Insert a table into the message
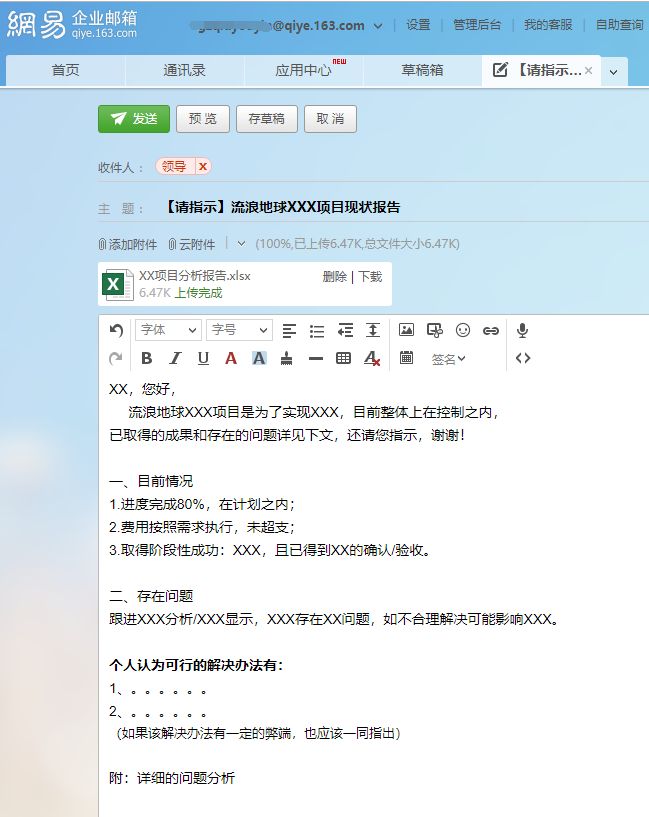This screenshot has width=649, height=817. tap(343, 358)
